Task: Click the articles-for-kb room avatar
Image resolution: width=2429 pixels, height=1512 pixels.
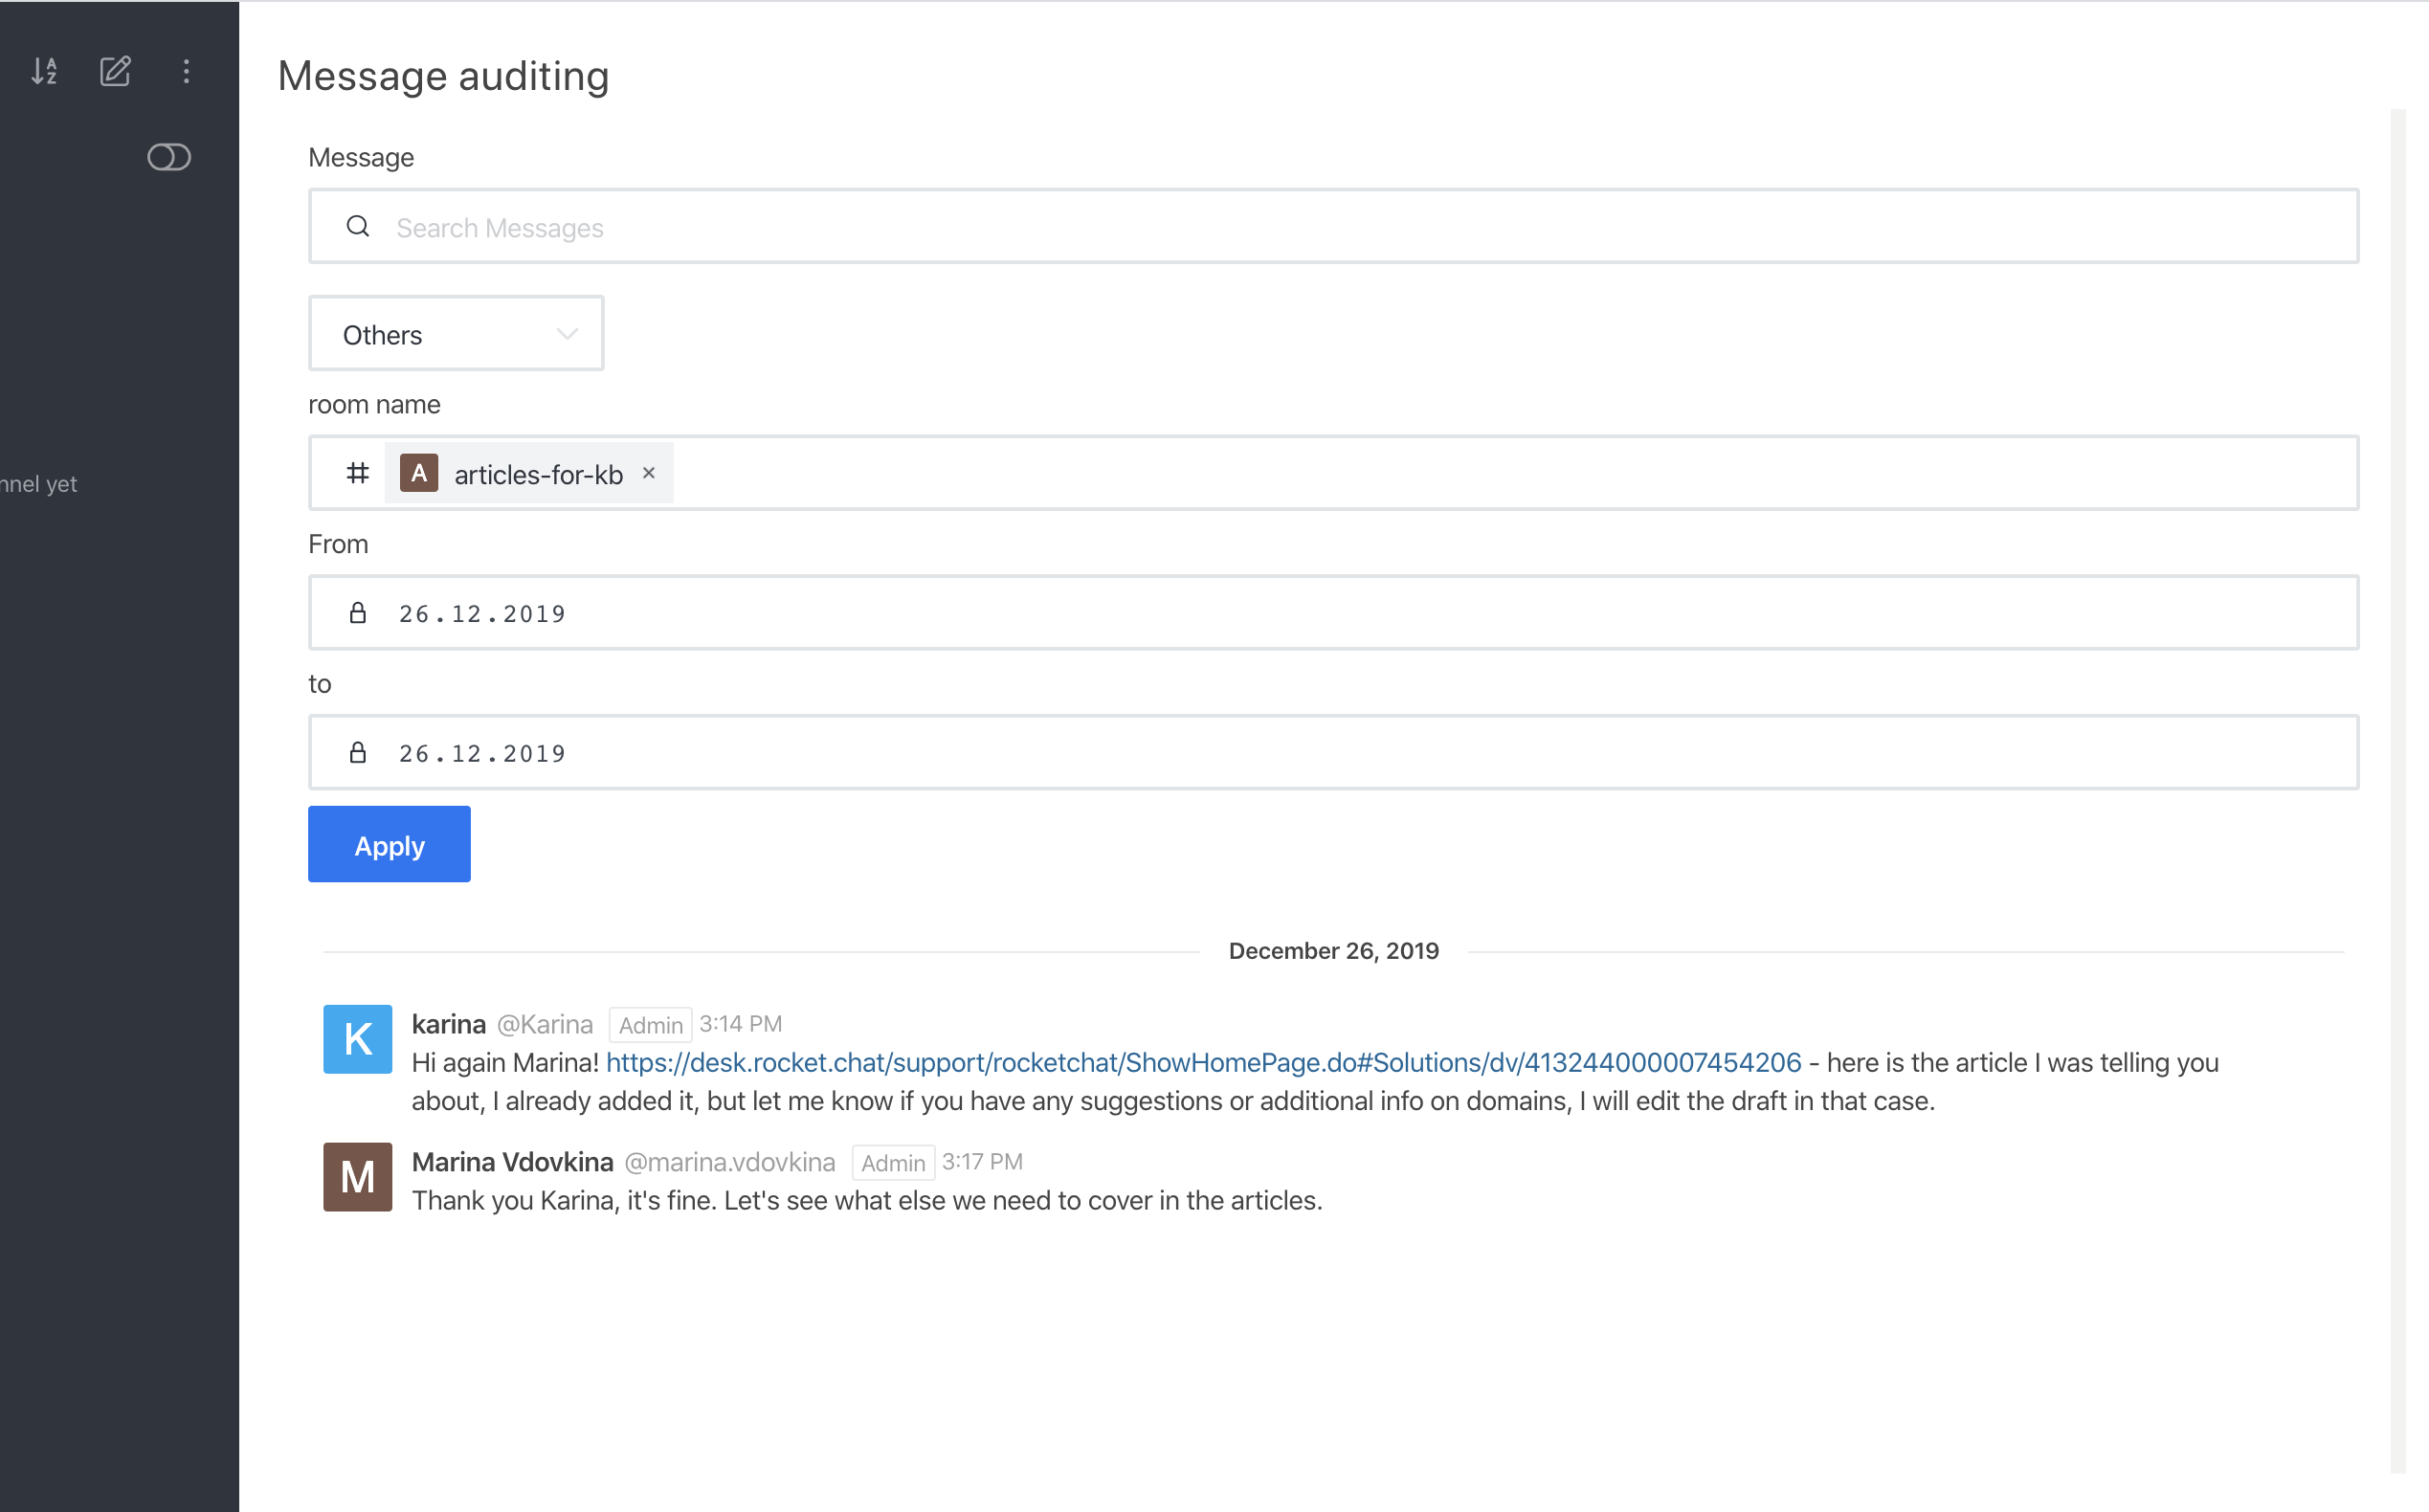Action: (x=418, y=473)
